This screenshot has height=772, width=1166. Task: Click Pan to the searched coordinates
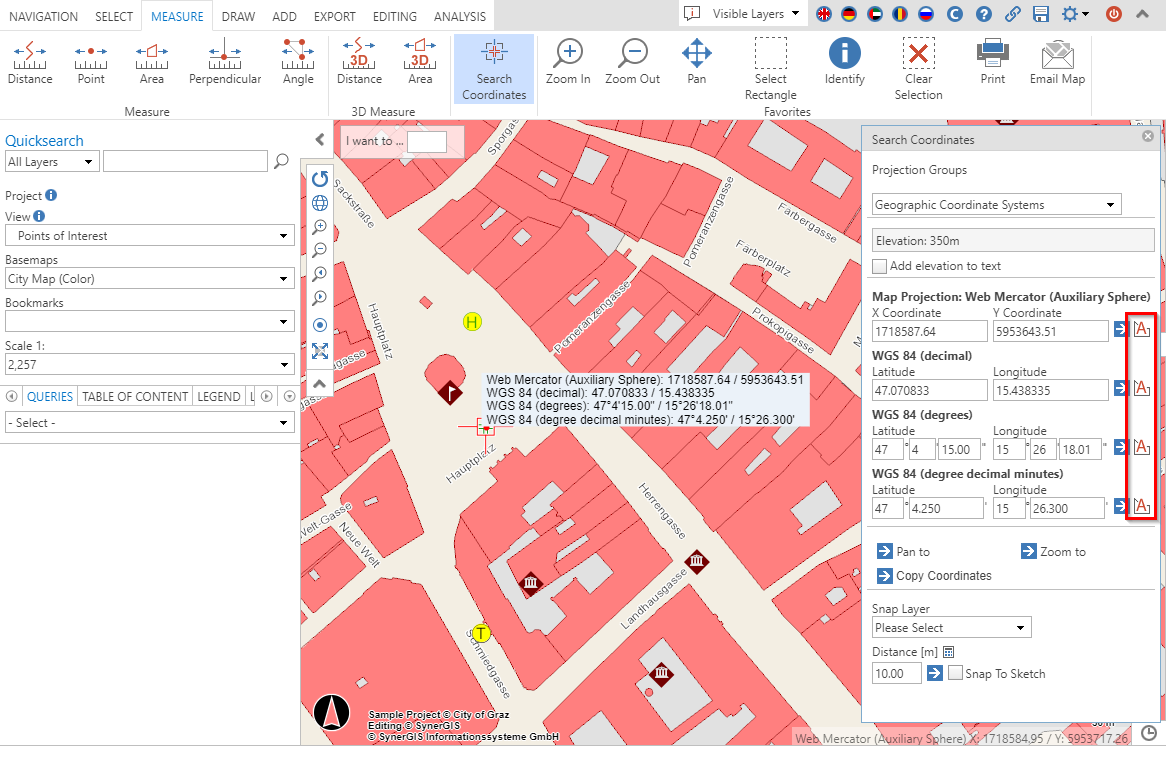click(903, 551)
